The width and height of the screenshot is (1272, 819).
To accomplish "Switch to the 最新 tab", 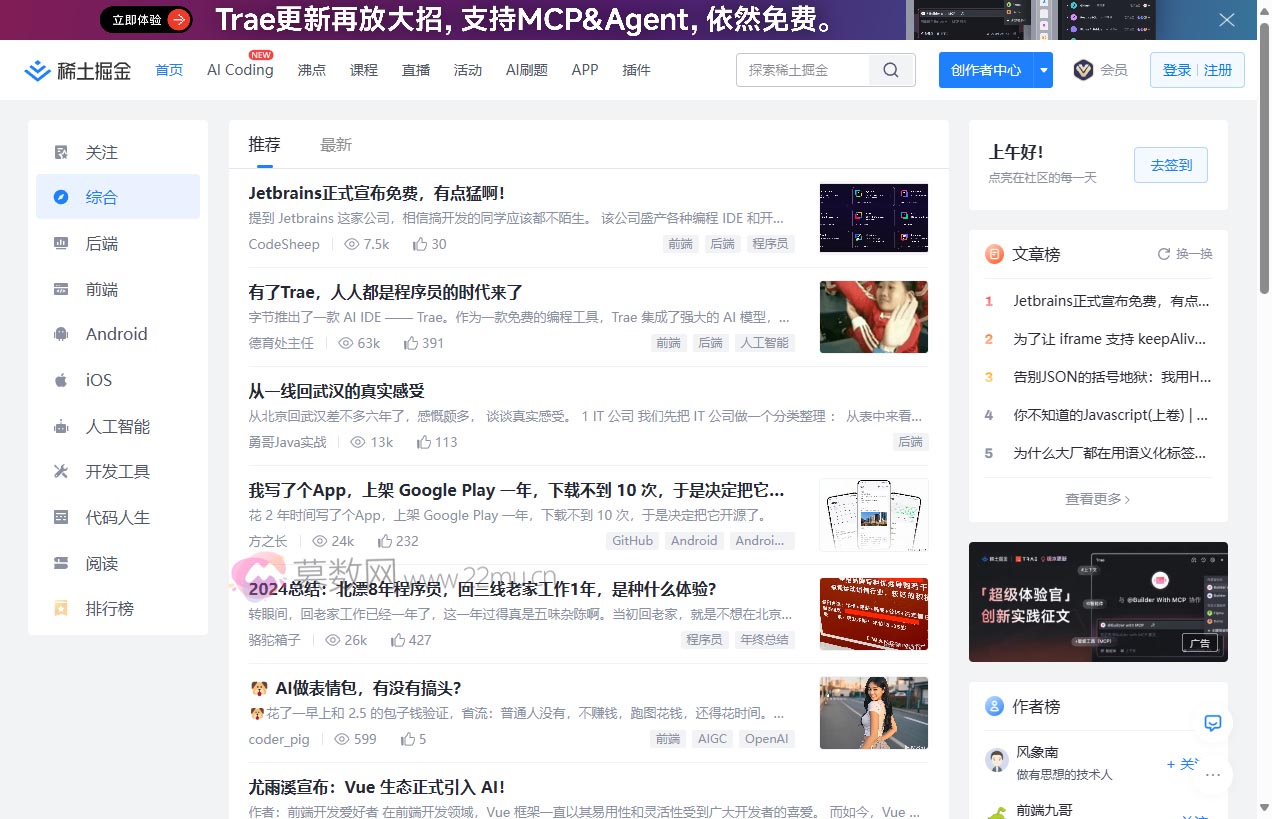I will [335, 144].
